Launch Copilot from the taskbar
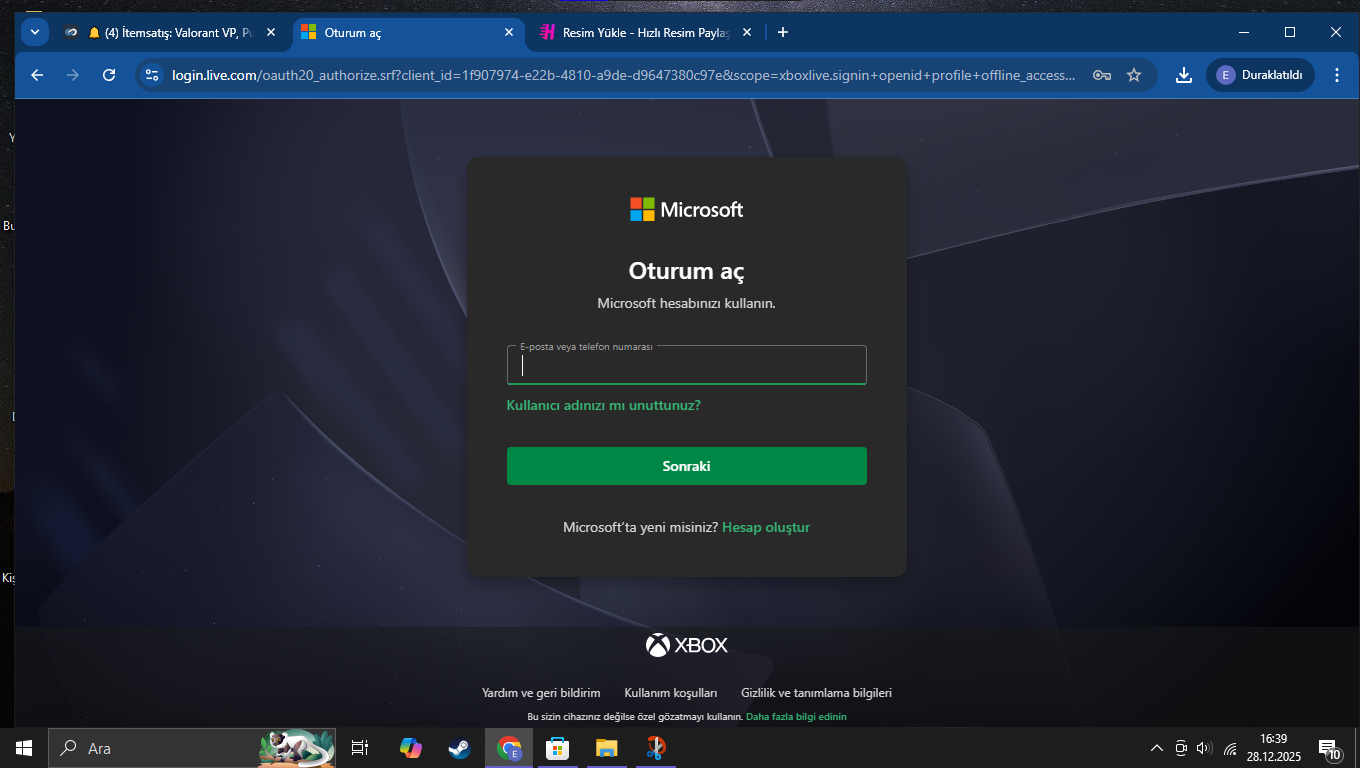The height and width of the screenshot is (768, 1360). [x=410, y=748]
